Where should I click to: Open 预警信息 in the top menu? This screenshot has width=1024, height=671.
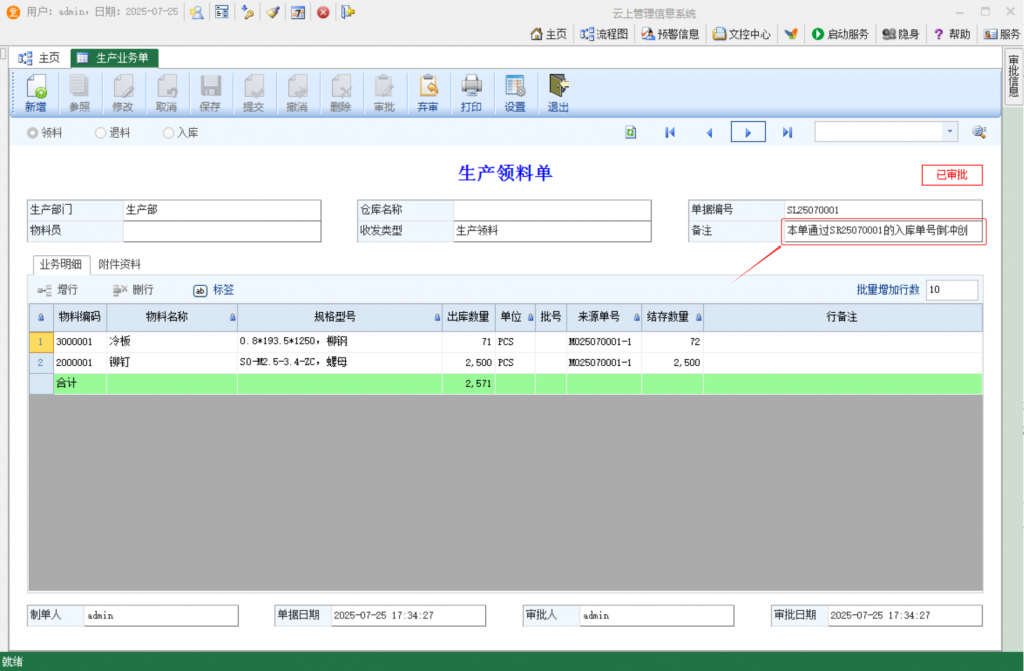(670, 34)
